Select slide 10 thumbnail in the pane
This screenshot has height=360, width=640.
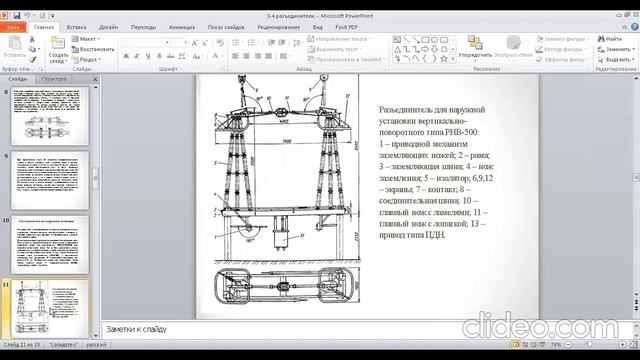[x=50, y=244]
